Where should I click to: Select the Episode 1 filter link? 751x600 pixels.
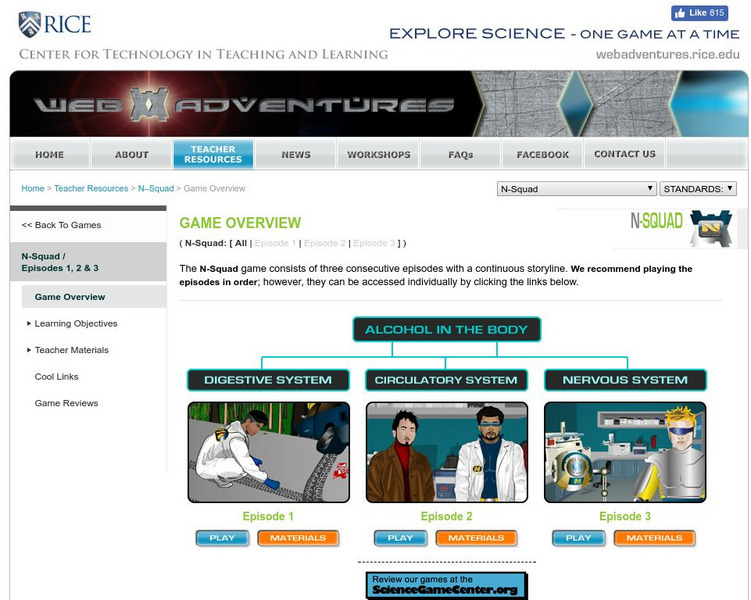[x=275, y=243]
